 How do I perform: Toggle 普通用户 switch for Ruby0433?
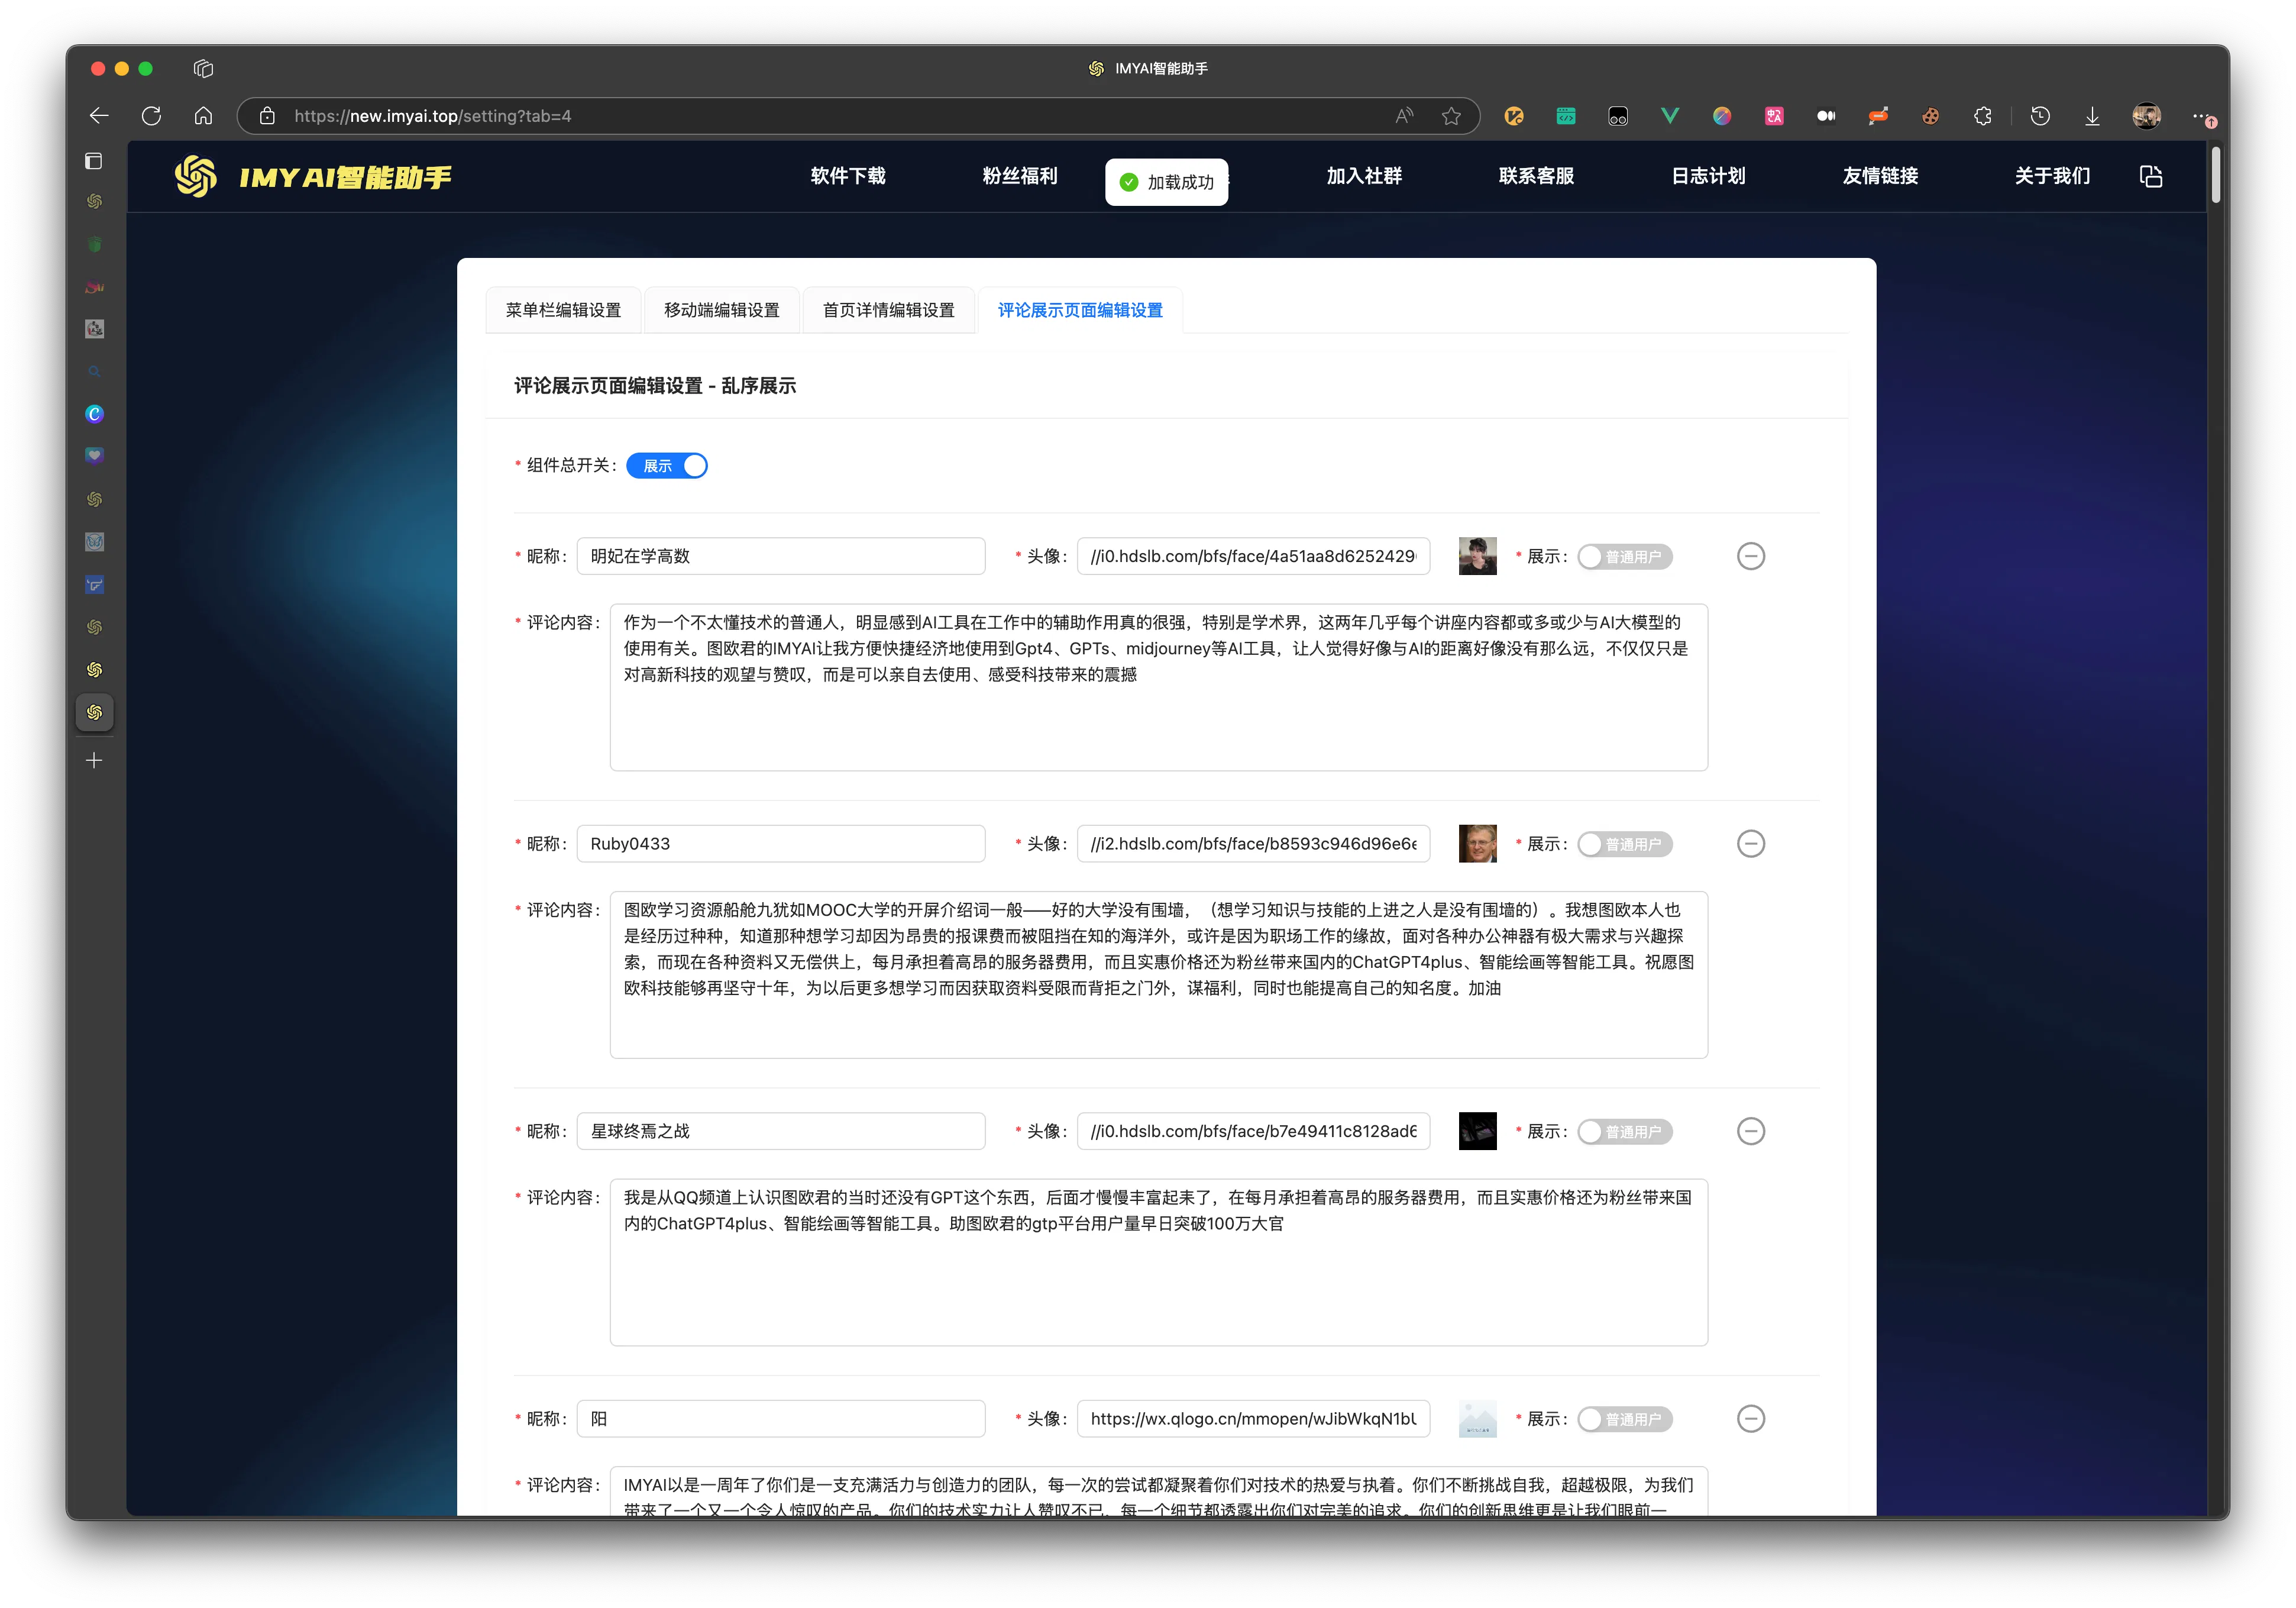pyautogui.click(x=1624, y=845)
